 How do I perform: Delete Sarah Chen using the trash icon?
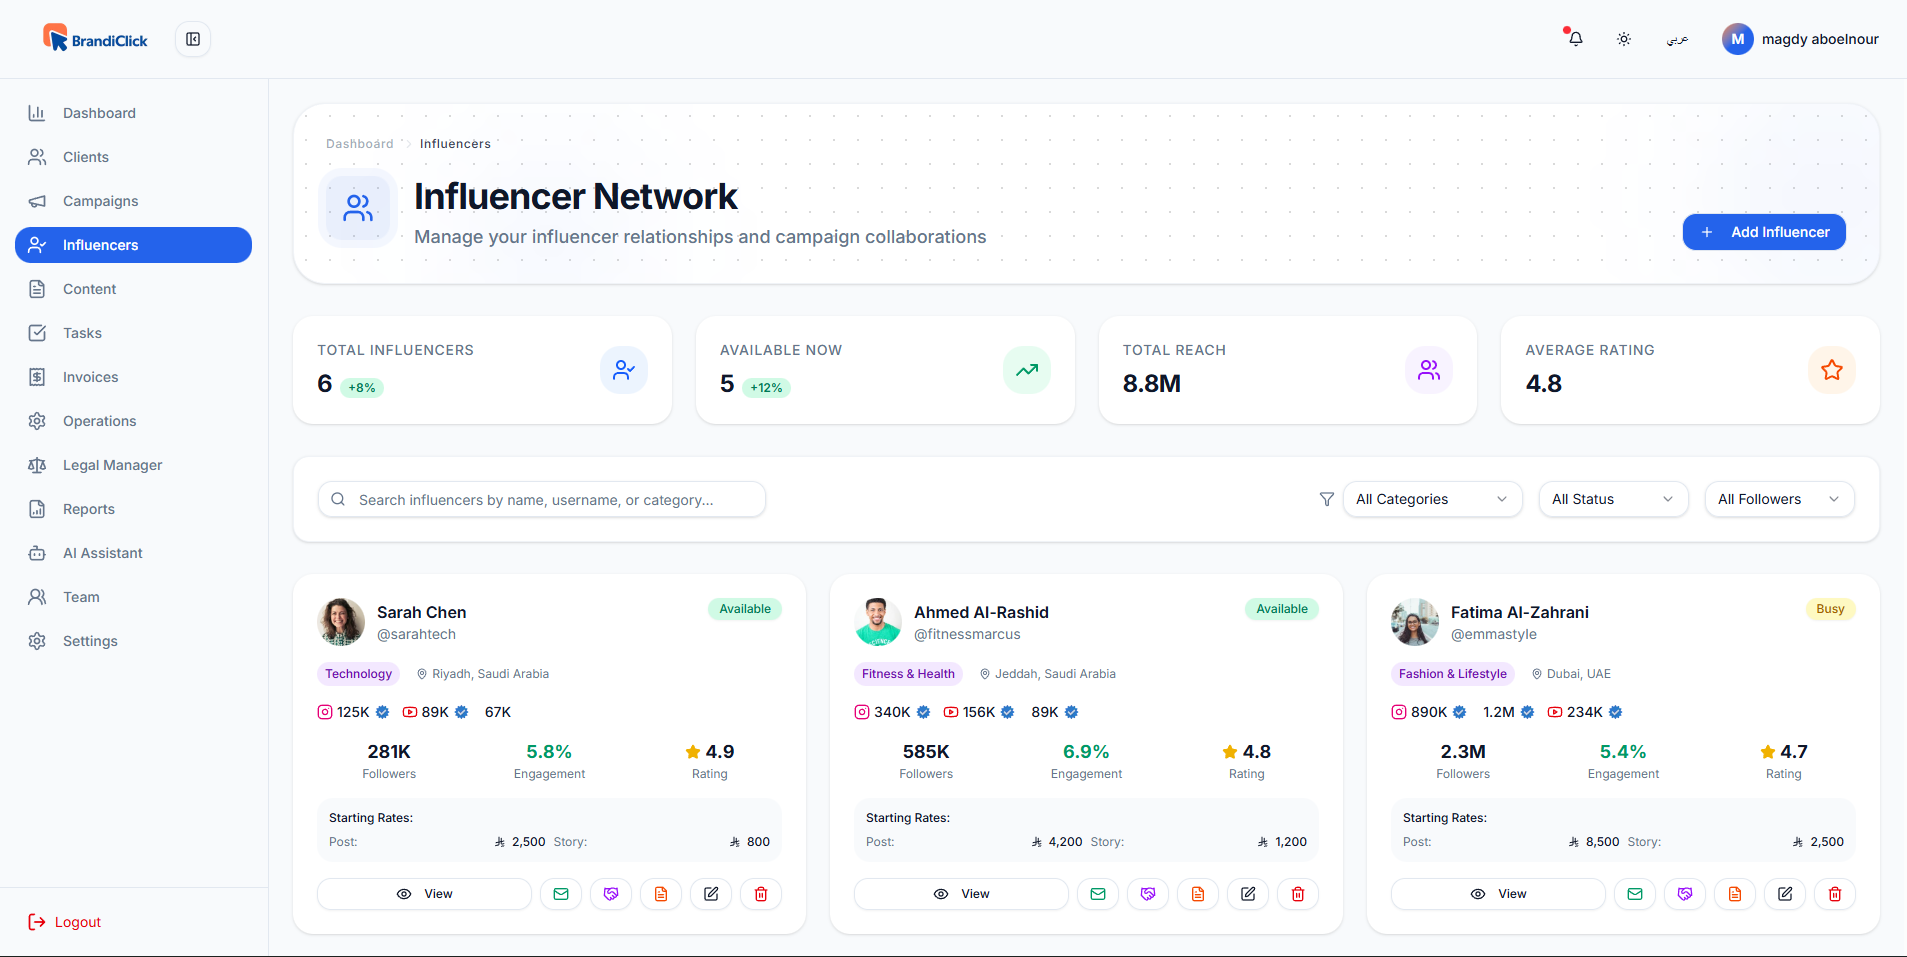tap(760, 894)
